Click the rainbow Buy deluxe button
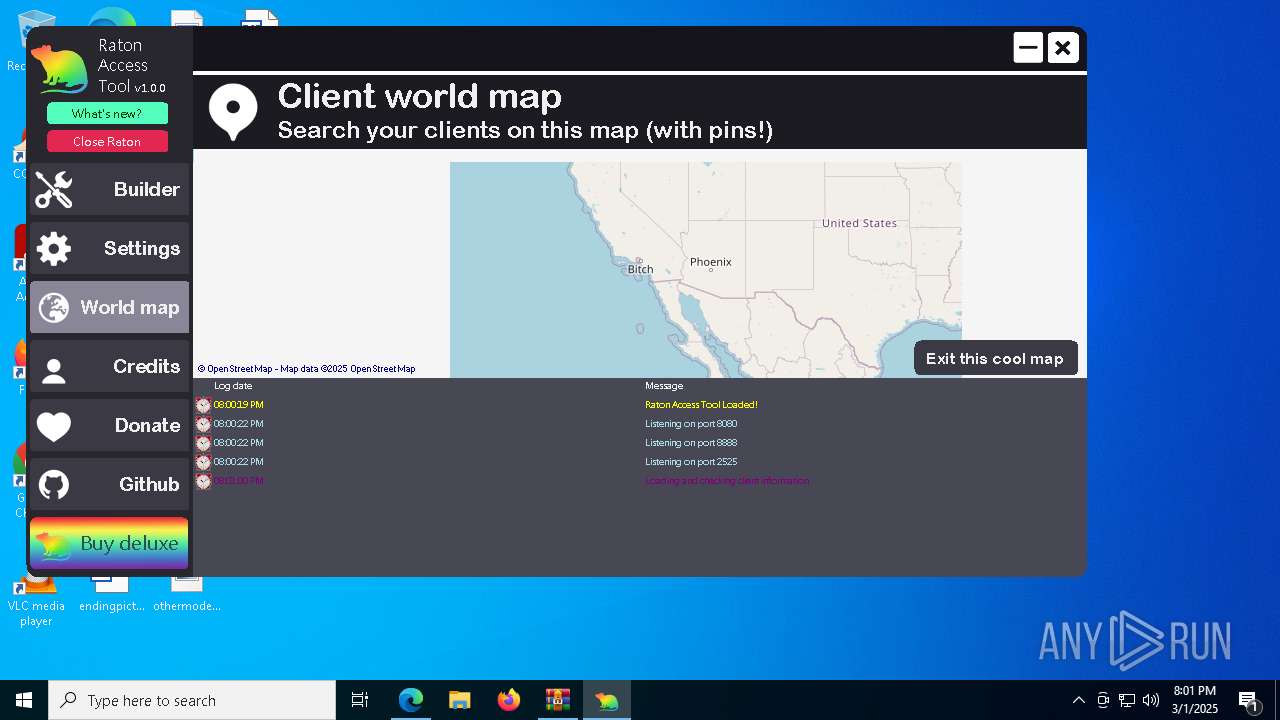 [109, 543]
